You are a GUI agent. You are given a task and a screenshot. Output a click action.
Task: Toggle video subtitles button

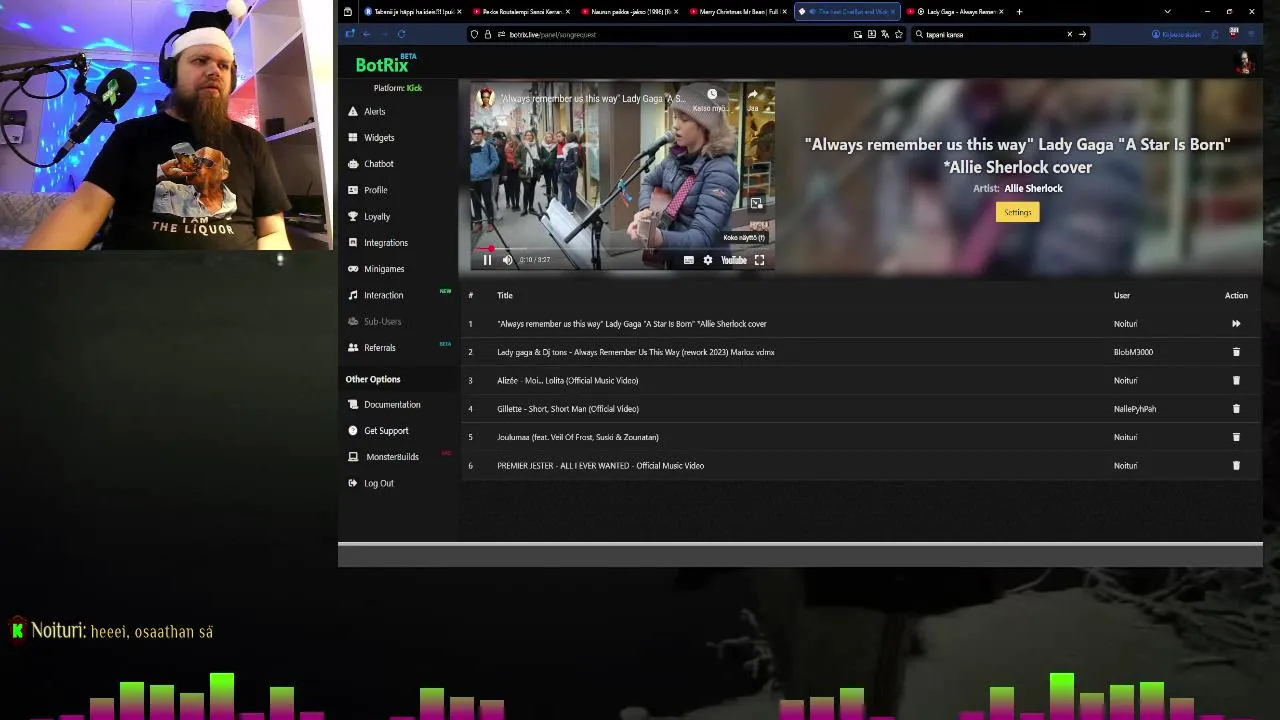coord(688,260)
